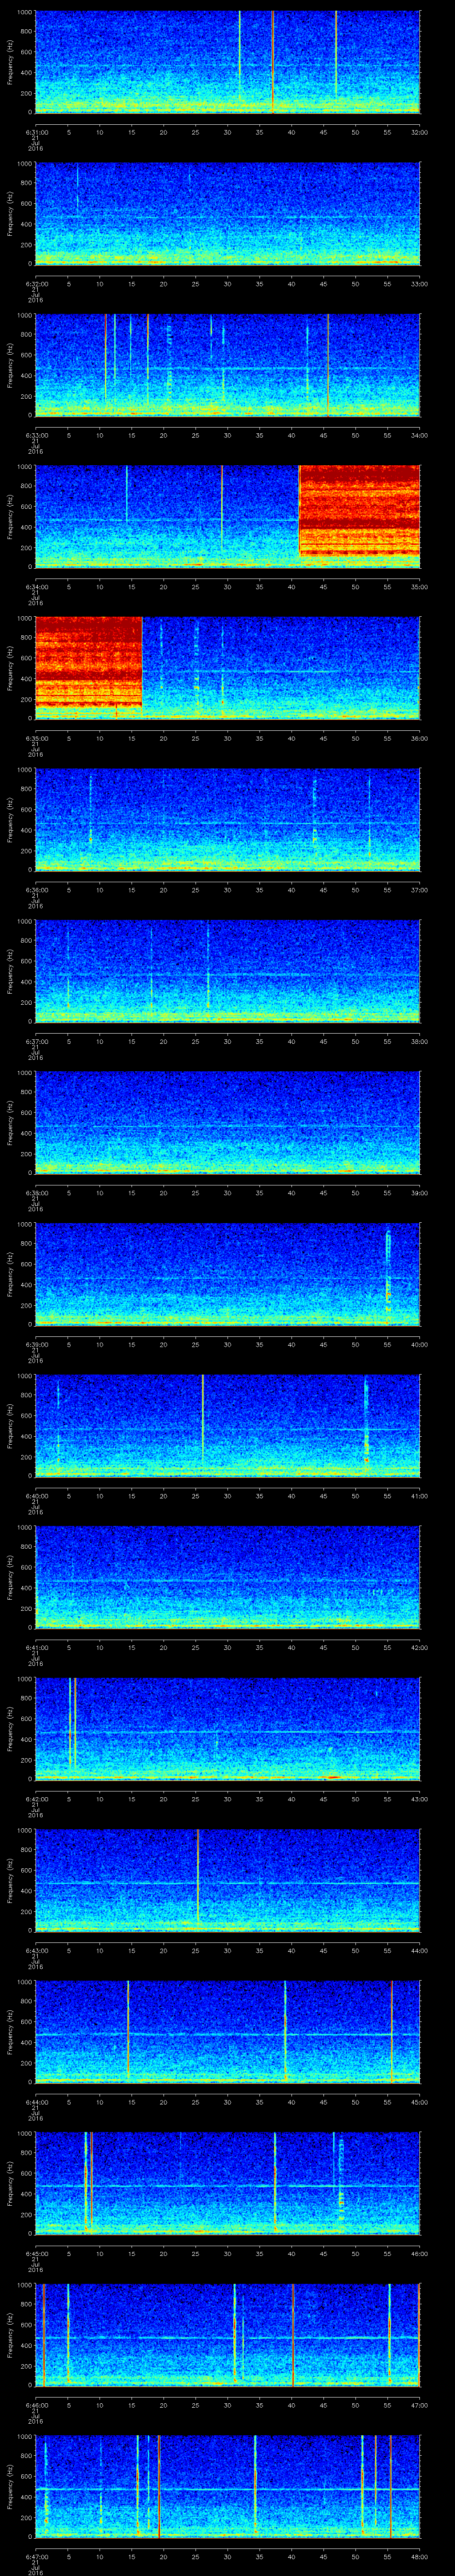Click the red broadband block in the 6:35:00 spectrogram
The width and height of the screenshot is (455, 2576).
pyautogui.click(x=89, y=662)
